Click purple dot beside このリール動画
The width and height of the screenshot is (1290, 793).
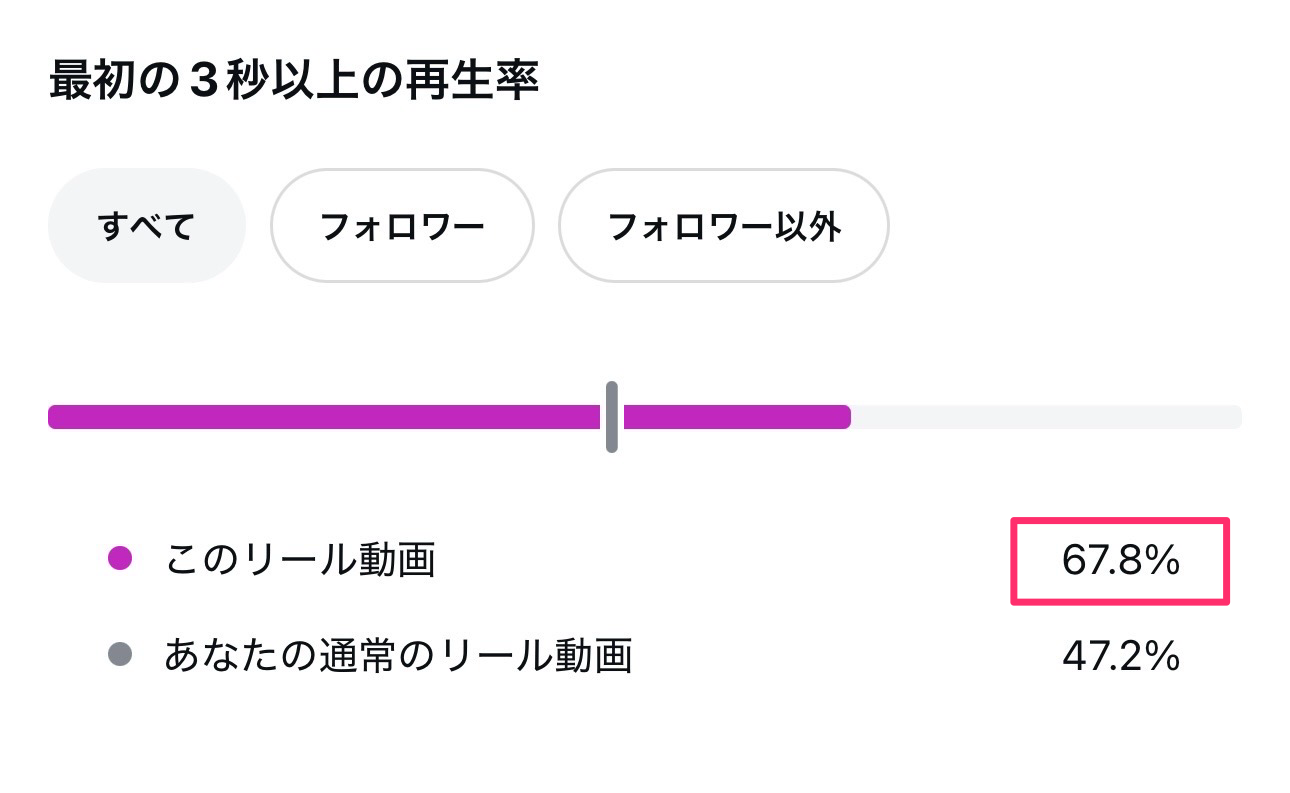tap(120, 560)
